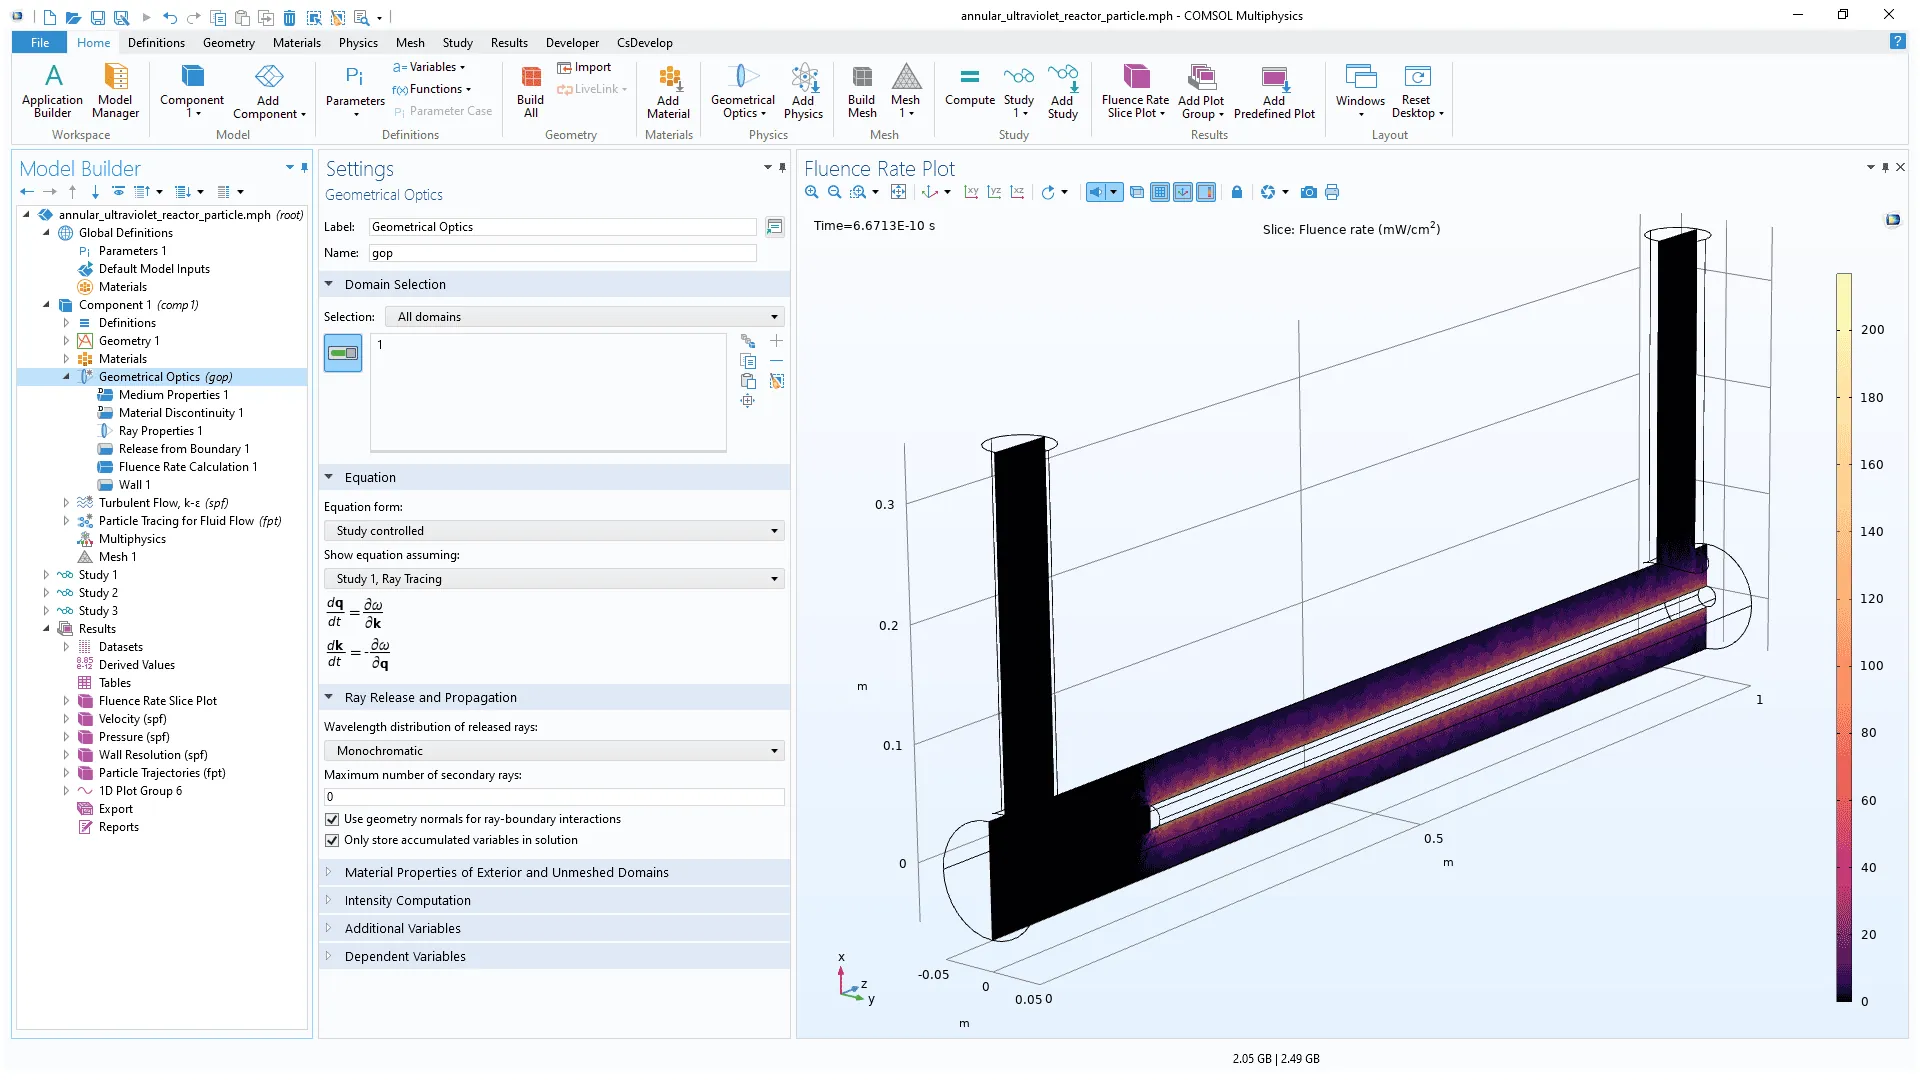
Task: Open the Wavelength distribution Monochromatic dropdown
Action: pyautogui.click(x=554, y=751)
